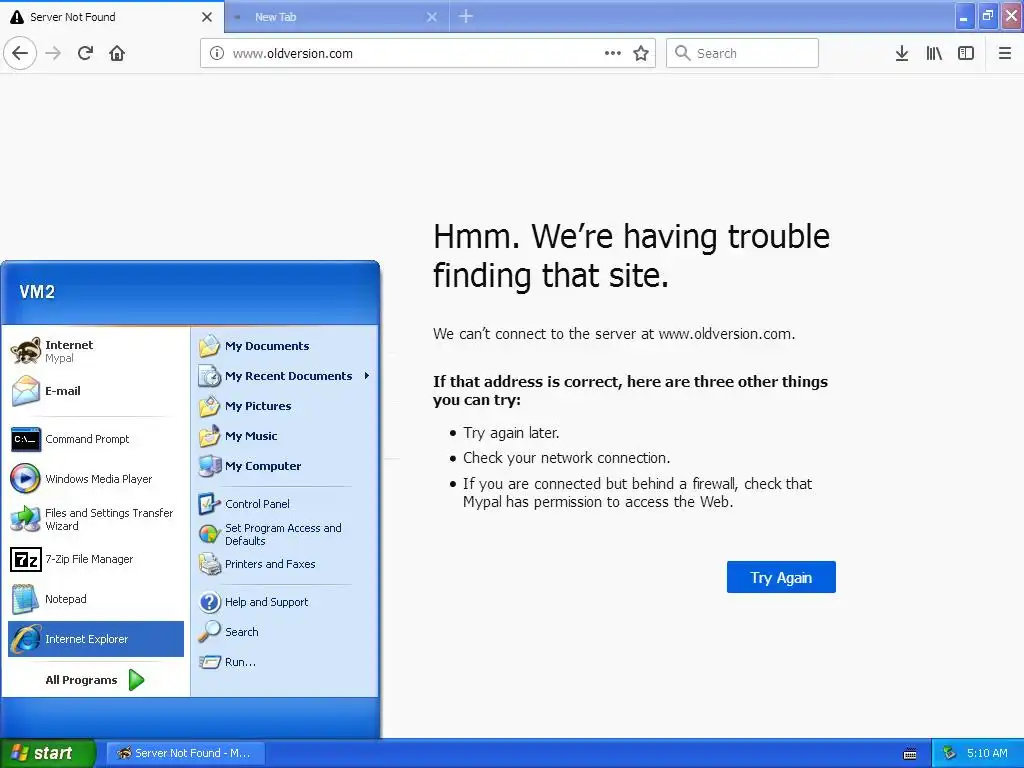Launch Windows Media Player

[x=96, y=479]
